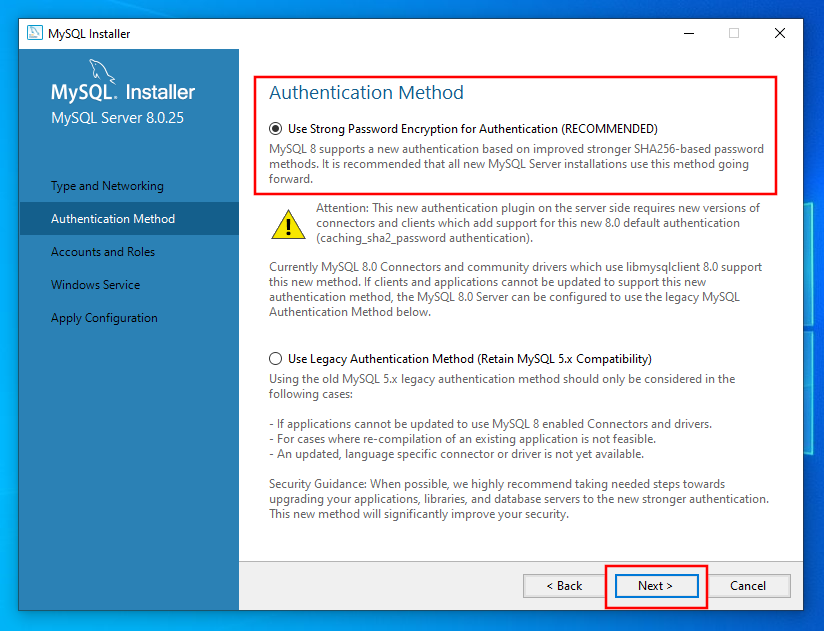Screen dimensions: 824x631
Task: Click text 'Currently MySQL 8.0 Connectors and community drivers'
Action: coord(516,289)
